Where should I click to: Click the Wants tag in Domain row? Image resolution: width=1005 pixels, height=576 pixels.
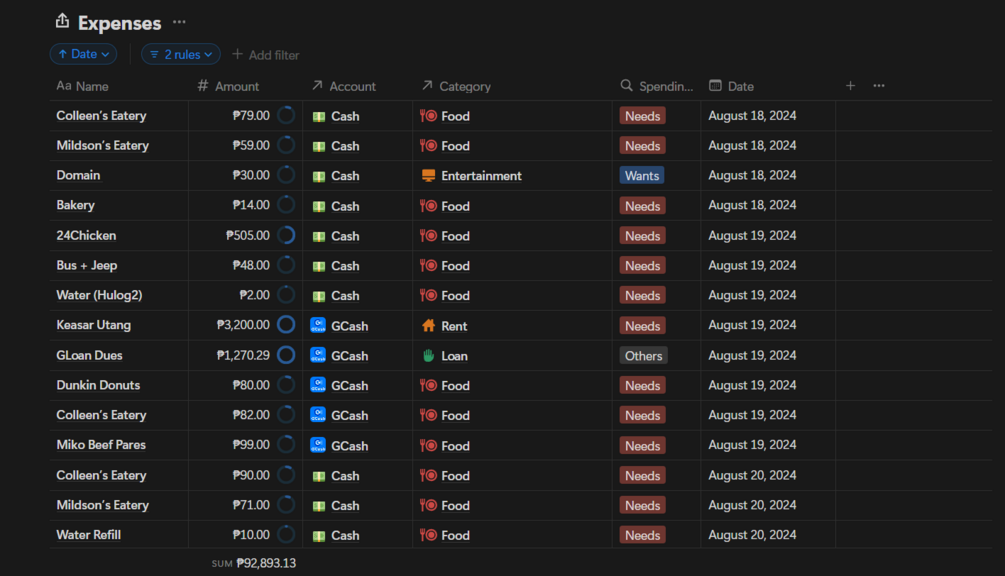pos(642,176)
